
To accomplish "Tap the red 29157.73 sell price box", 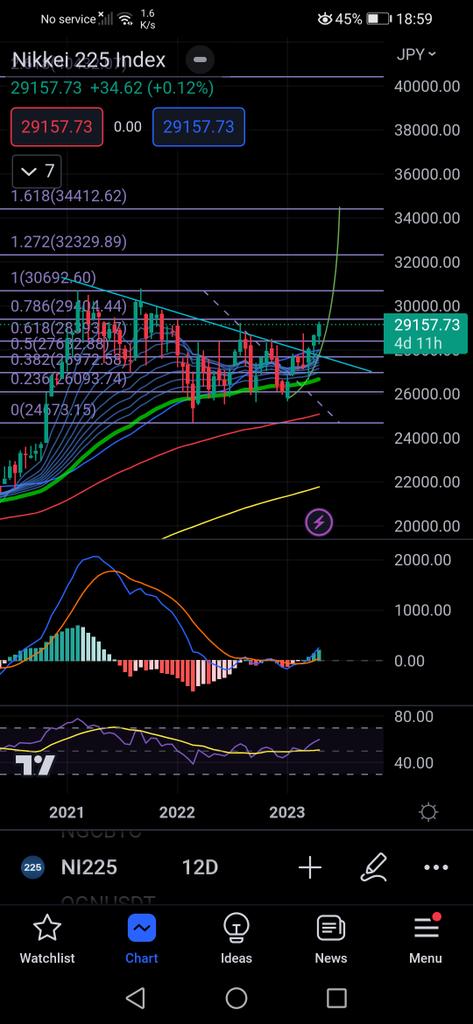I will coord(57,127).
